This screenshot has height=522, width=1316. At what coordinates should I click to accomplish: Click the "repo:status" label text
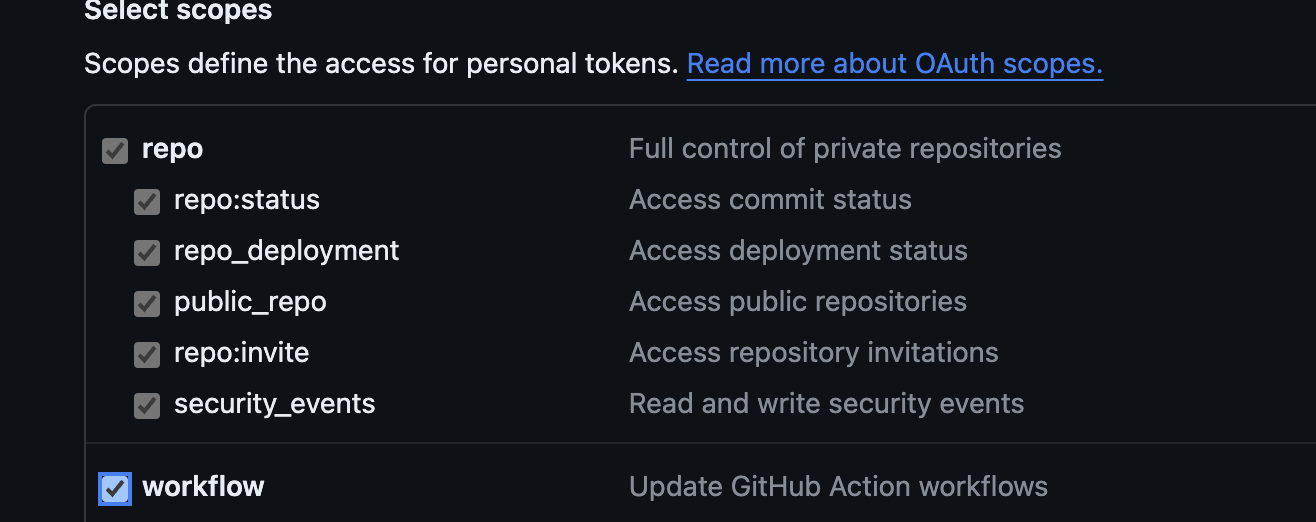coord(246,200)
